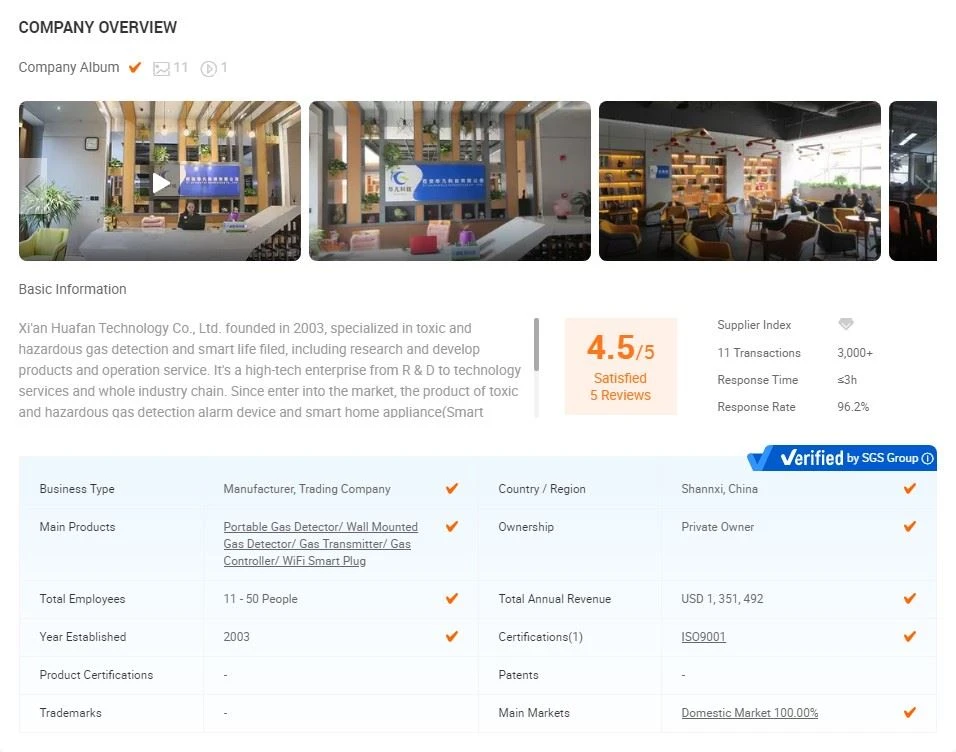Image resolution: width=956 pixels, height=752 pixels.
Task: Open the album photo count icon
Action: (x=161, y=68)
